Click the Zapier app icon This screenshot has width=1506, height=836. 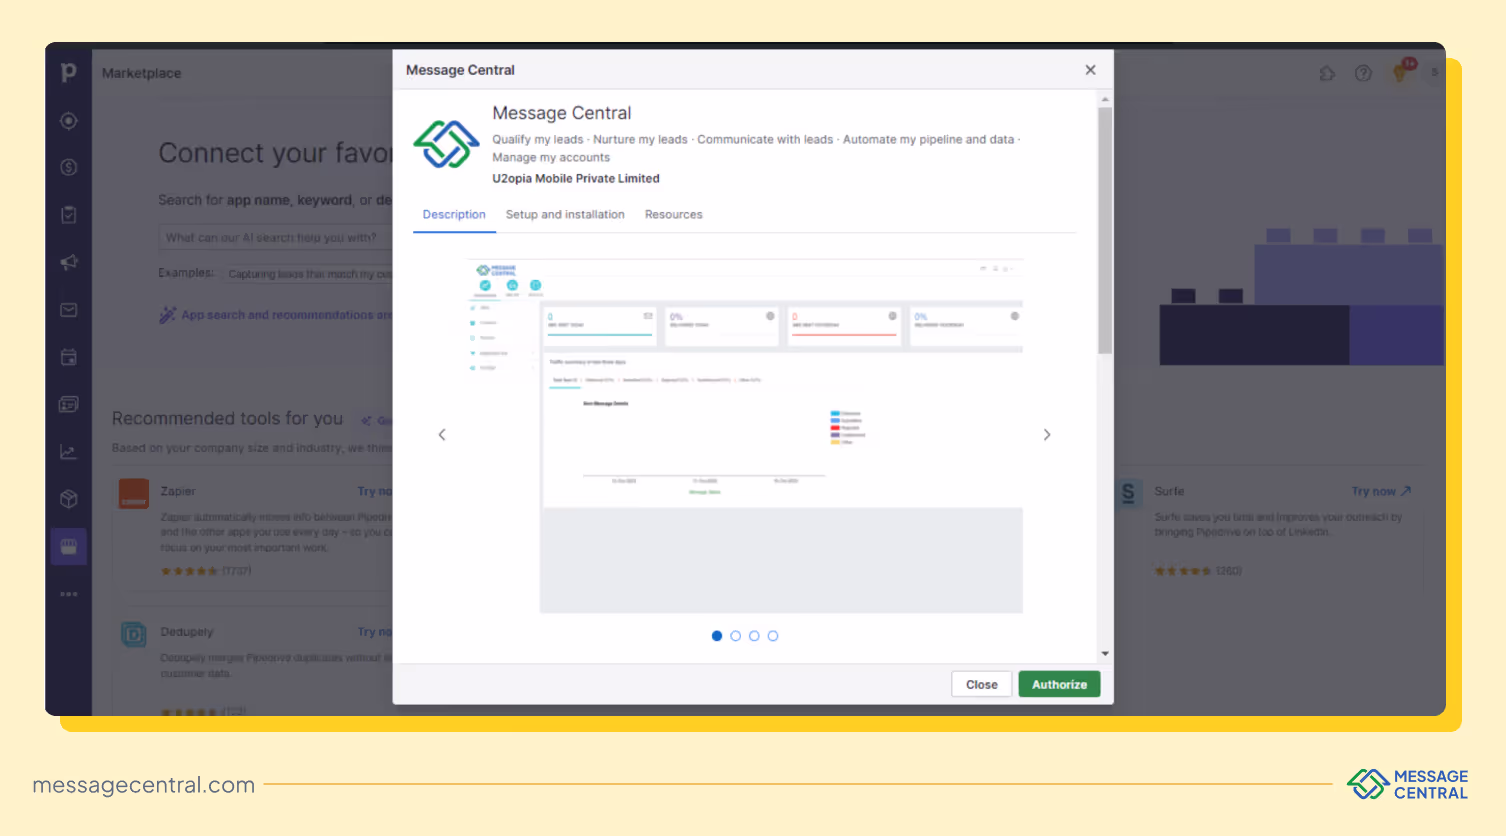(x=134, y=494)
